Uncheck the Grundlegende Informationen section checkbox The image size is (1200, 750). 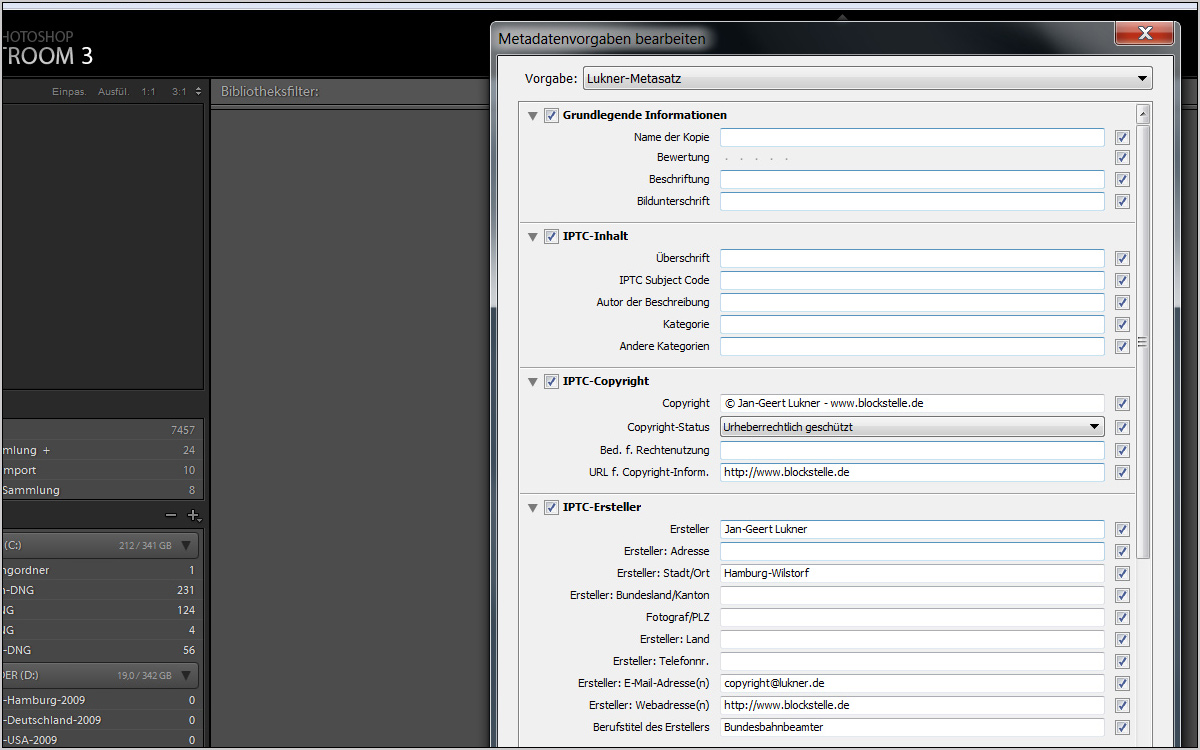point(551,115)
